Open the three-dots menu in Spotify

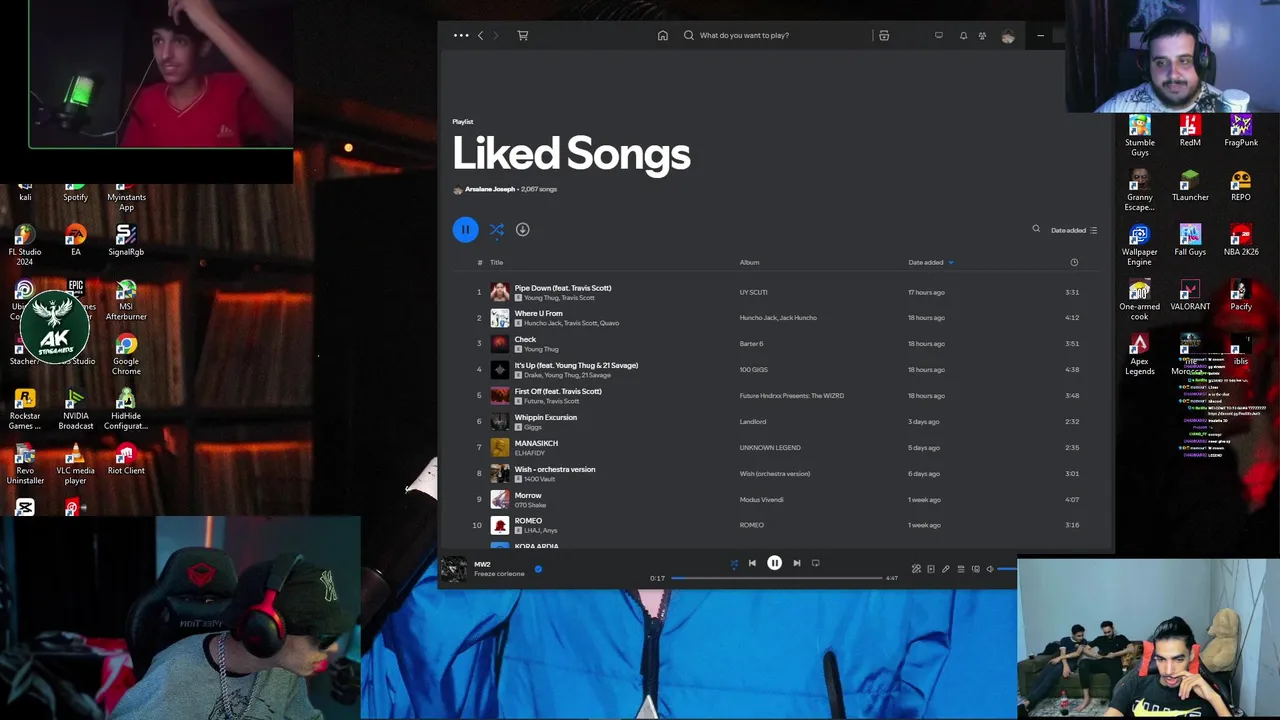(x=461, y=35)
